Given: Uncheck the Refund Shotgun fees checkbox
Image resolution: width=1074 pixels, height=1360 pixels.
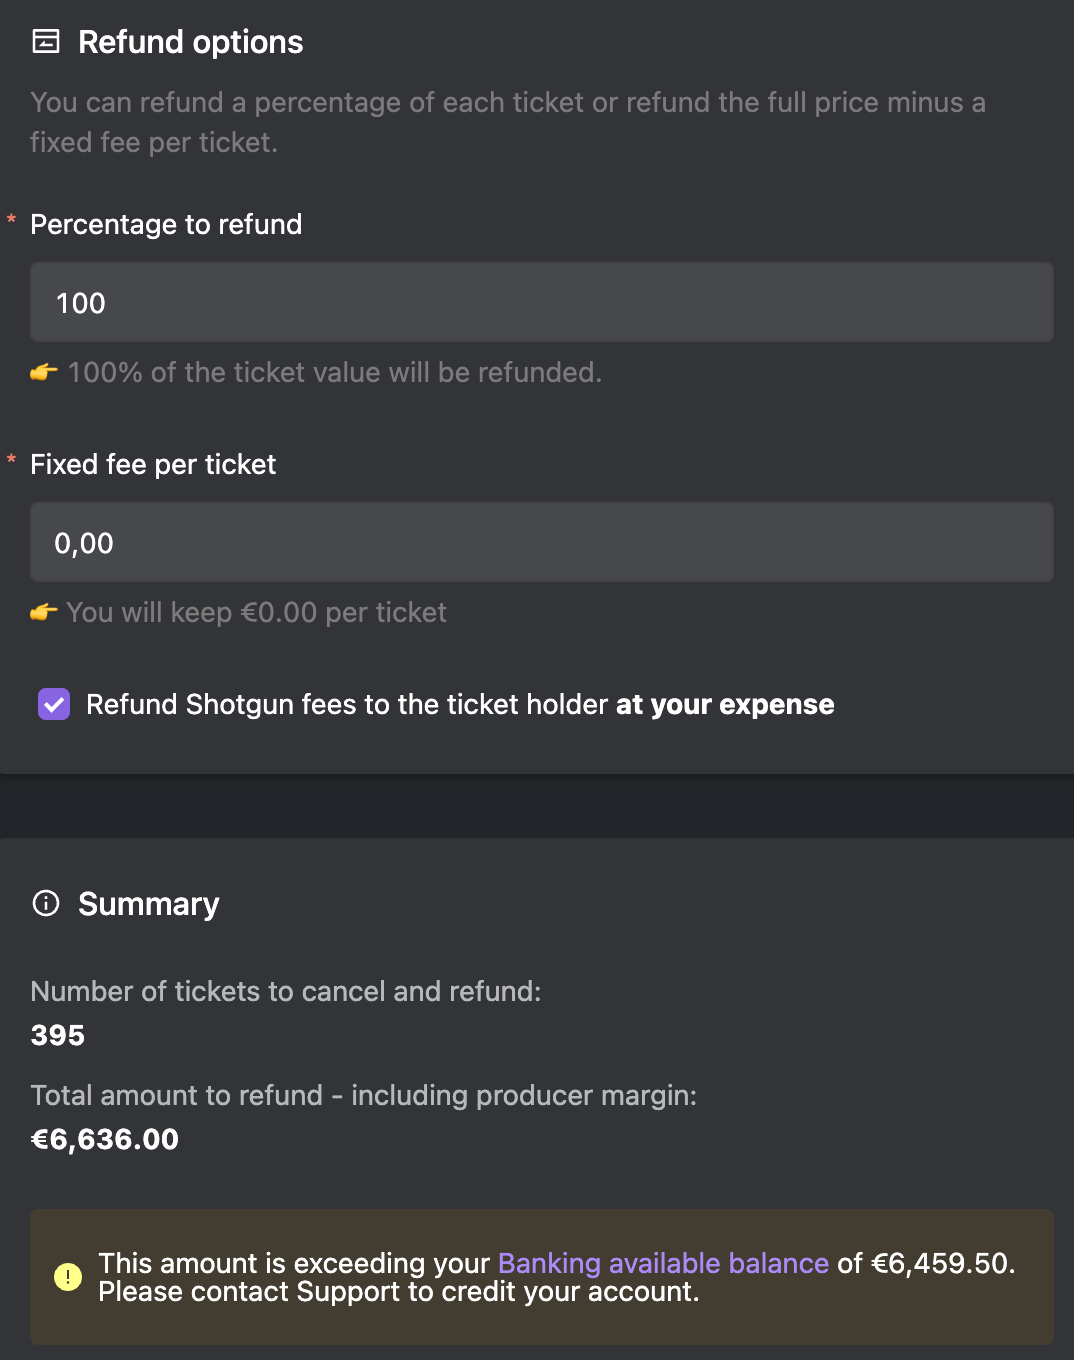Looking at the screenshot, I should point(54,704).
